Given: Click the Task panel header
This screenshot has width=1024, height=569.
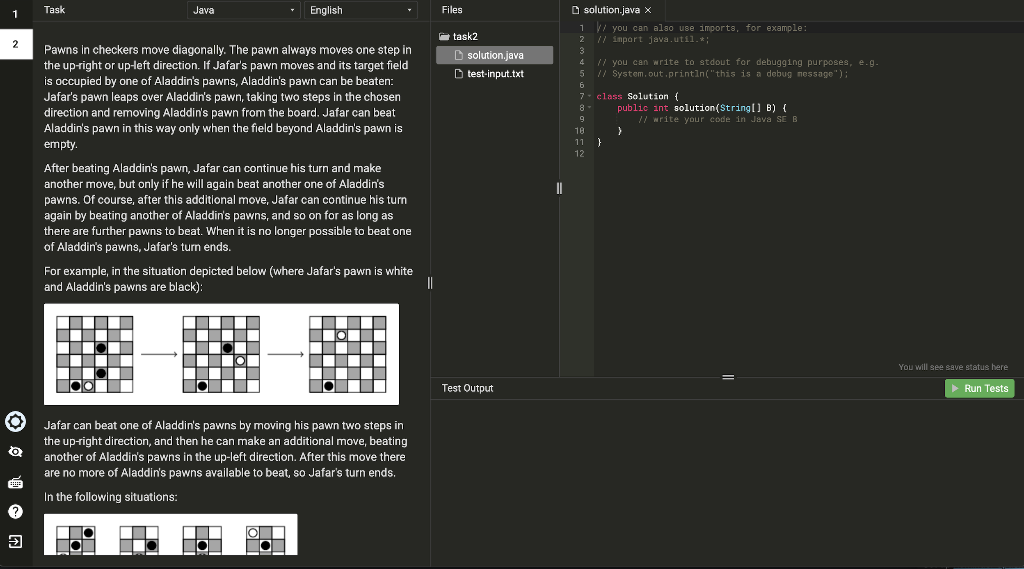Looking at the screenshot, I should point(54,10).
